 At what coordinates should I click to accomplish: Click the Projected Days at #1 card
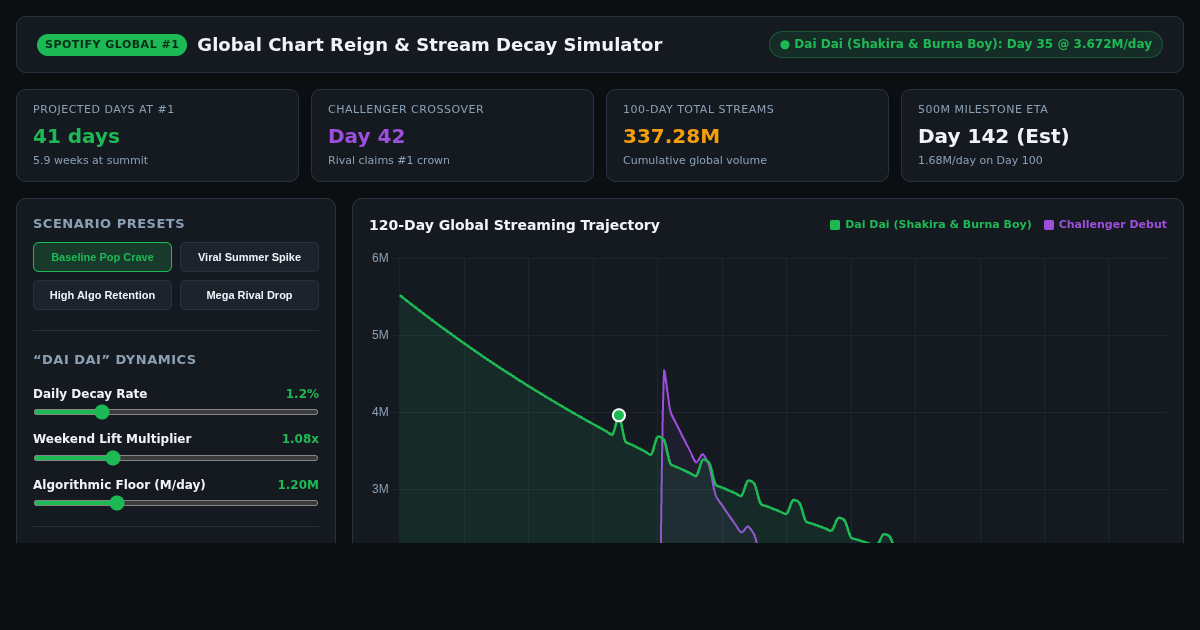click(157, 136)
